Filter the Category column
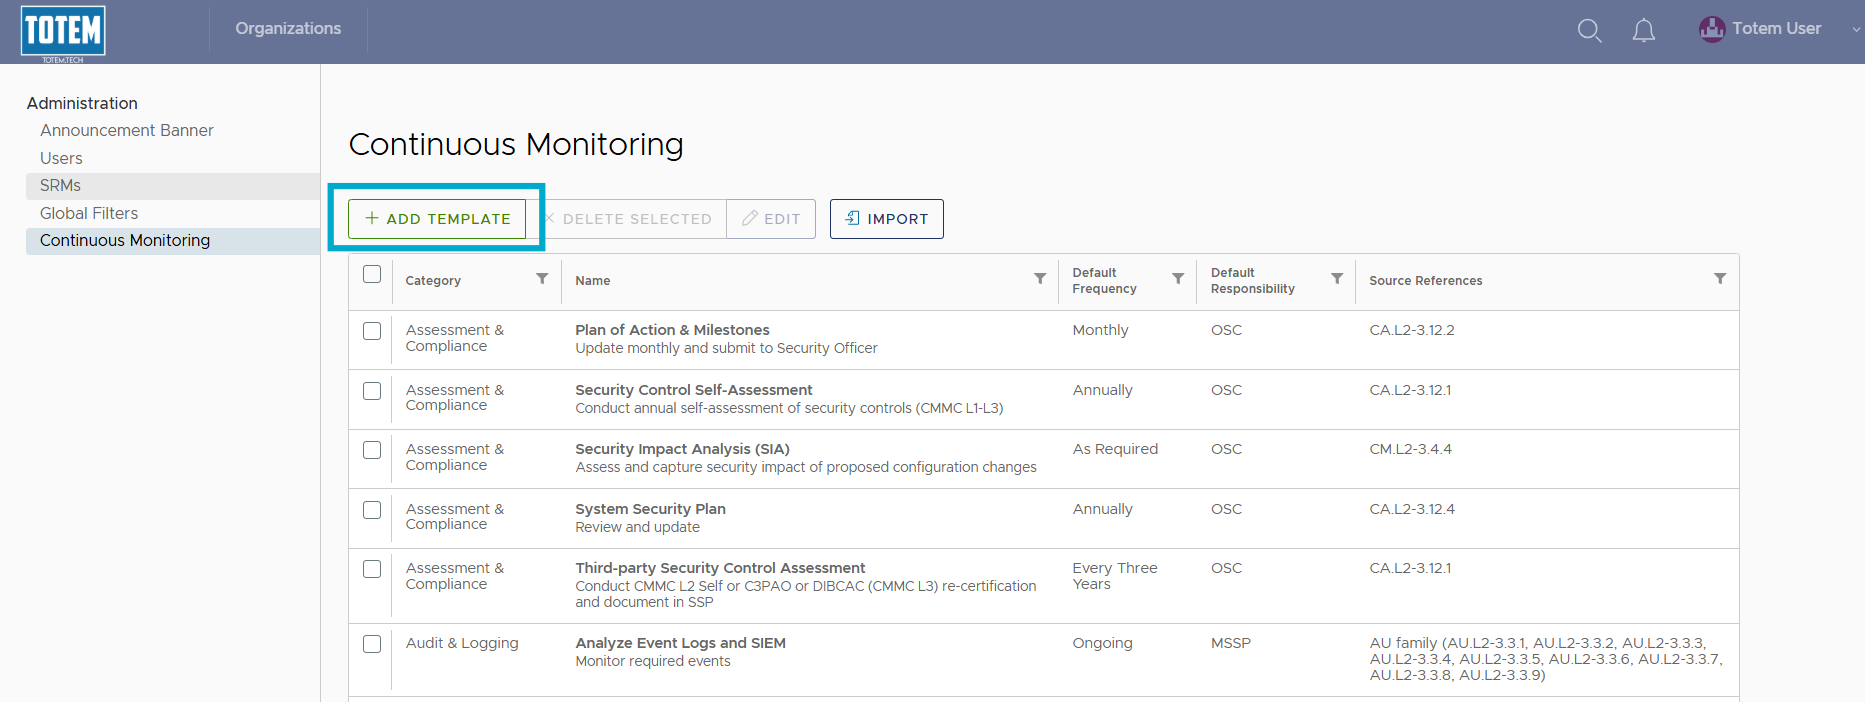Screen dimensions: 1865x702 tap(542, 279)
